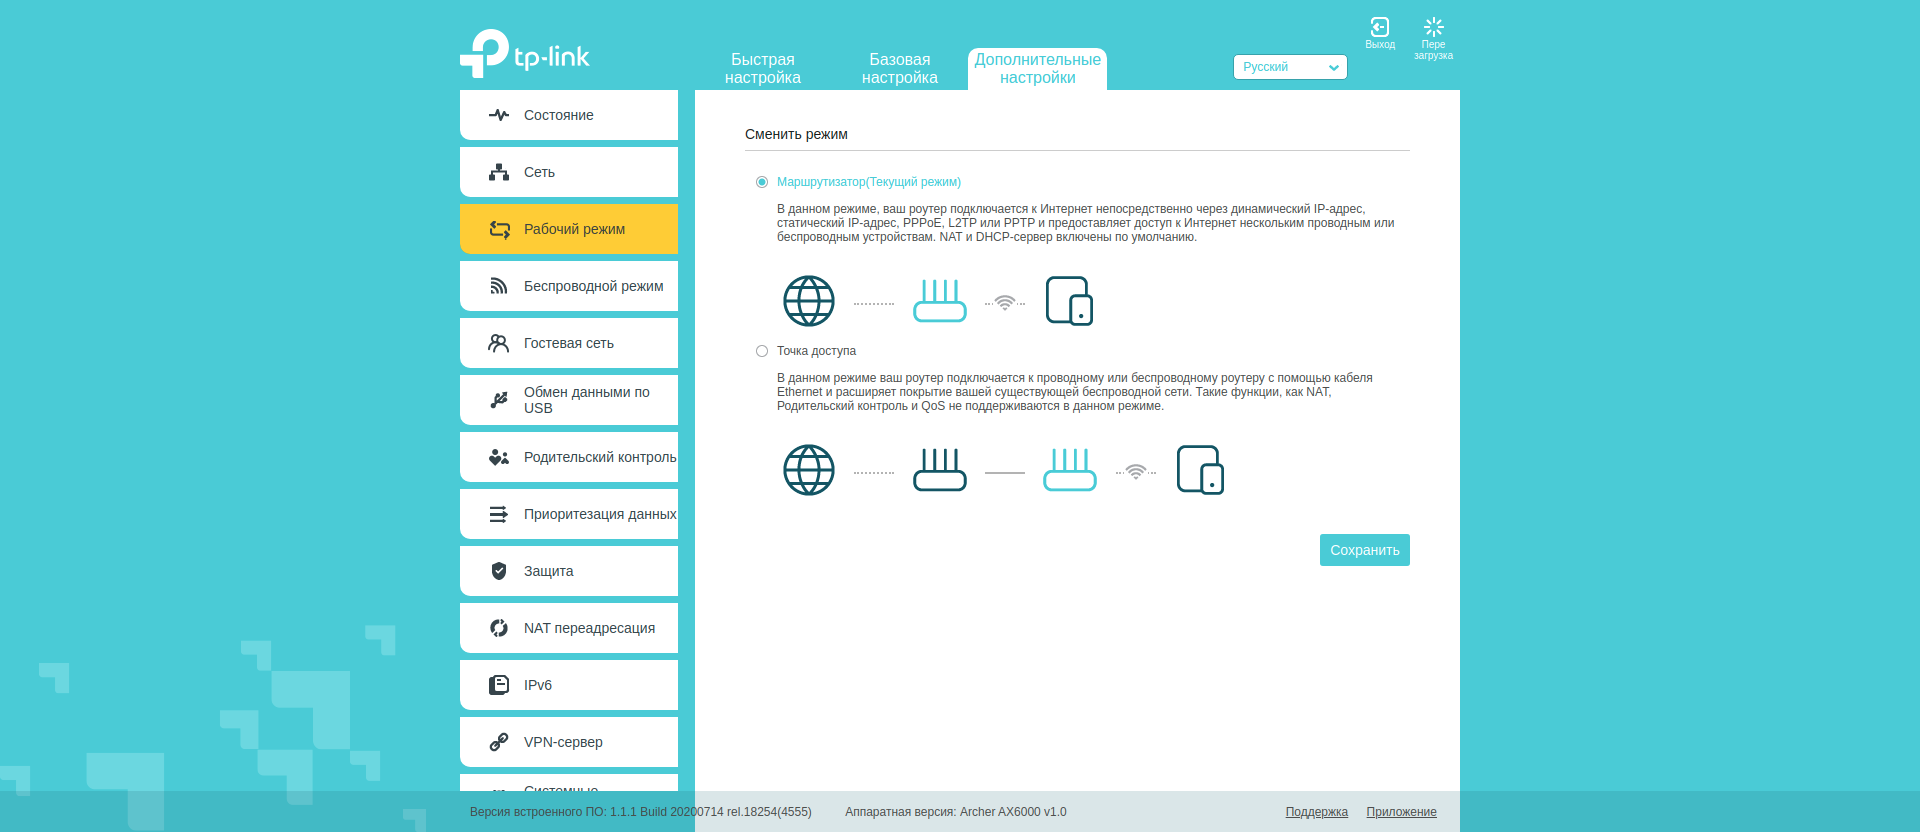Open the Состояние status icon
The image size is (1920, 832).
point(499,115)
